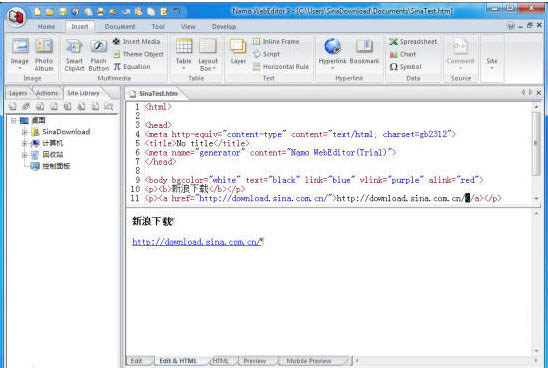The width and height of the screenshot is (548, 368).
Task: Open the Image dropdown arrow
Action: pos(20,68)
